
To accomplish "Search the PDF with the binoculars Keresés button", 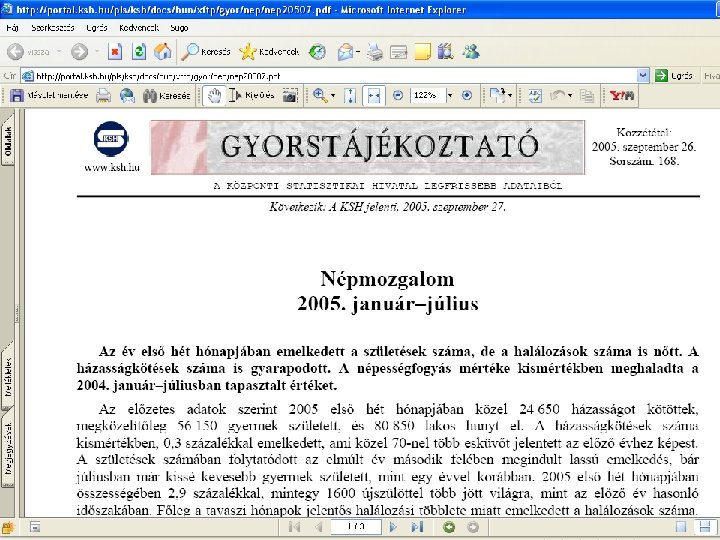I will [167, 96].
